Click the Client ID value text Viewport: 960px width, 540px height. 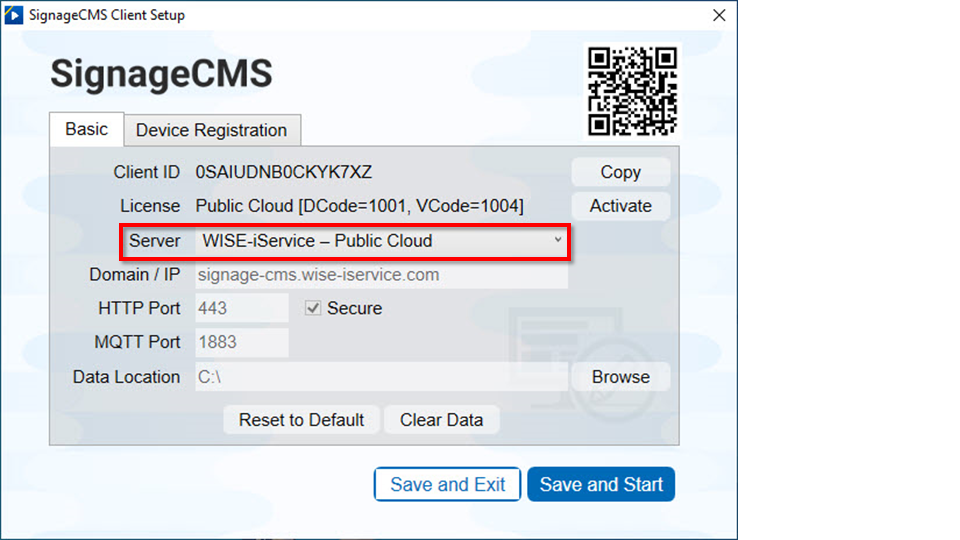(284, 172)
